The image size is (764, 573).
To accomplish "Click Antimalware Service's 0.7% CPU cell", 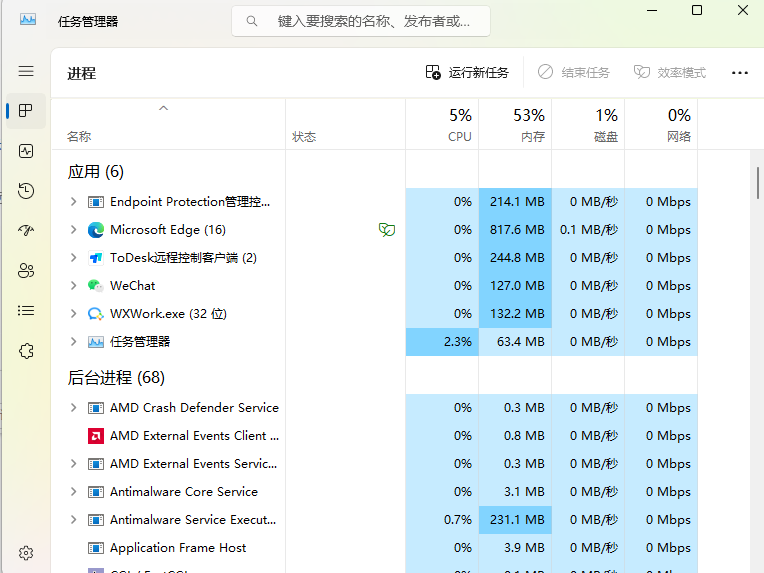I will pyautogui.click(x=442, y=519).
